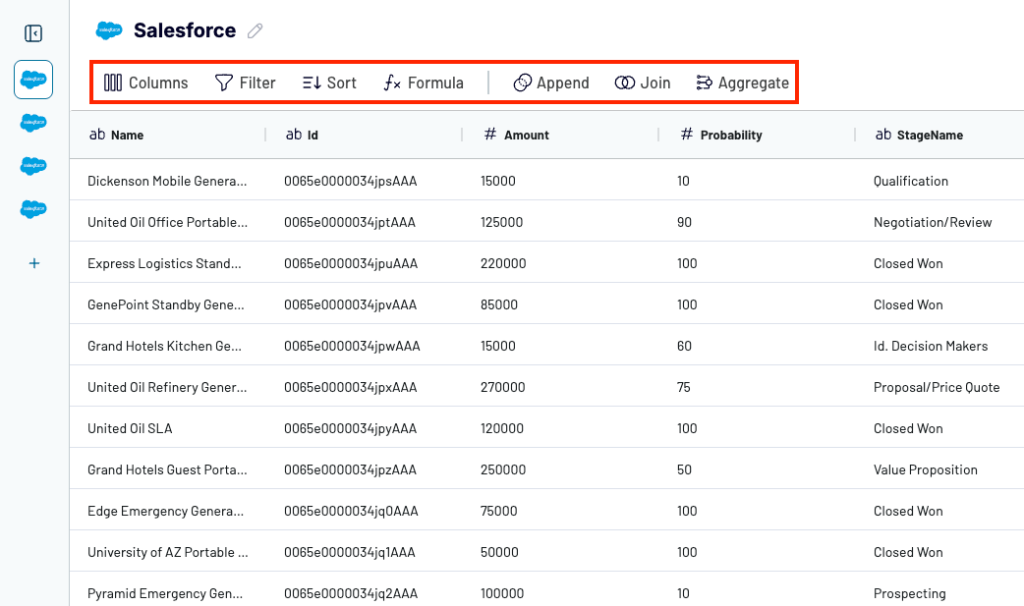Click the Amount value 100000

502,593
